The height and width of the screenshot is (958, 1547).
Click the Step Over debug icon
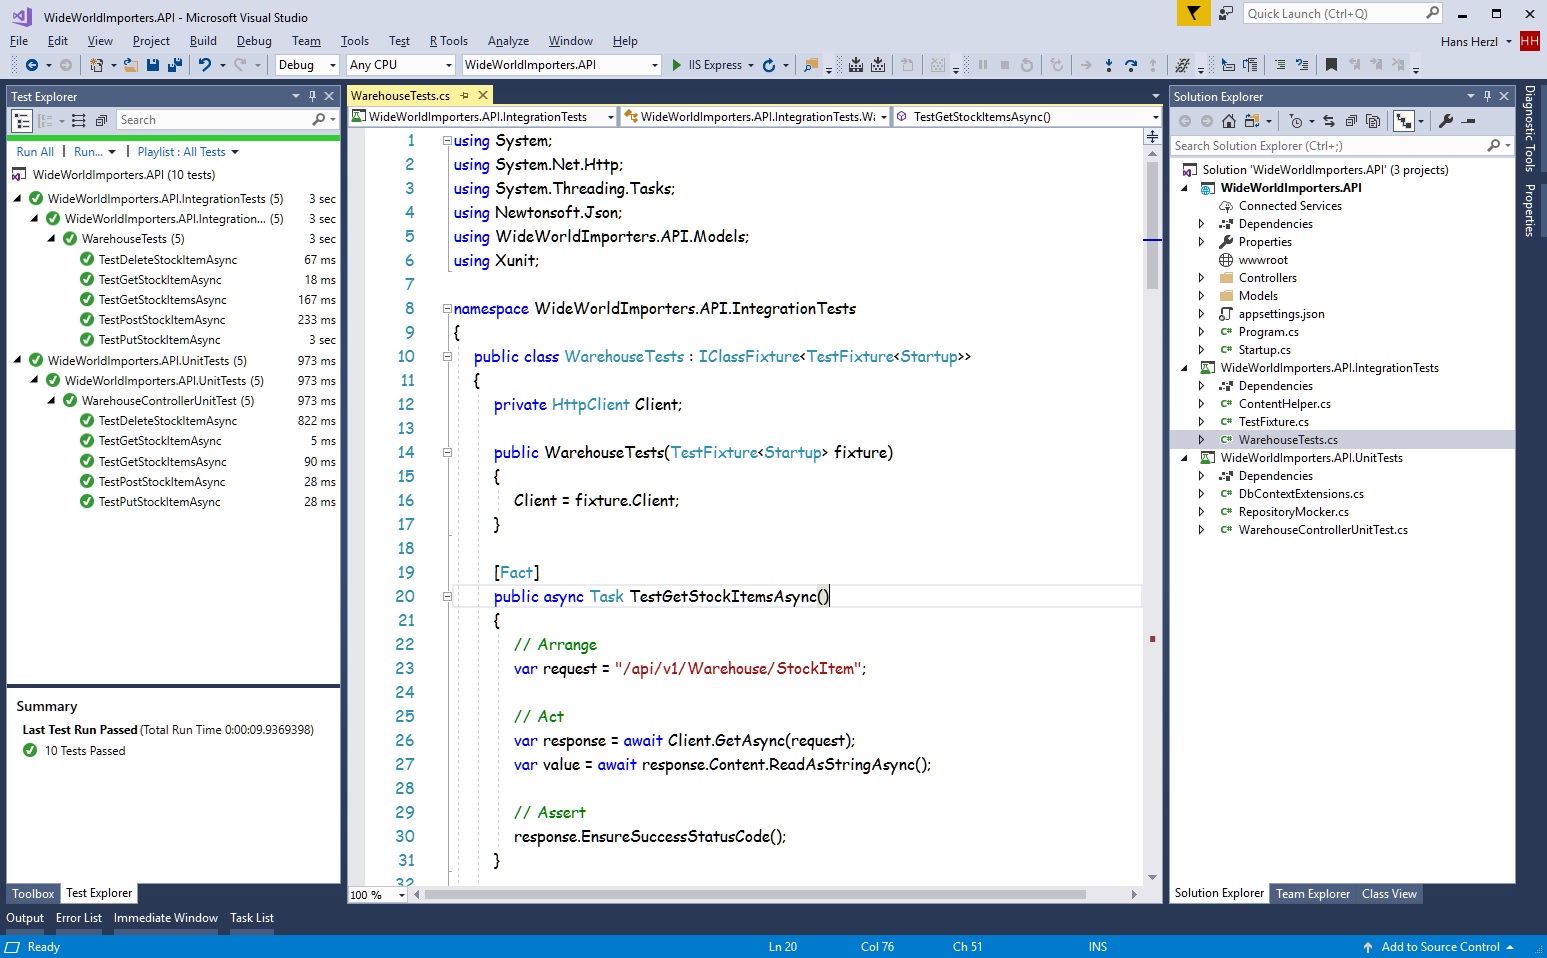point(1130,65)
